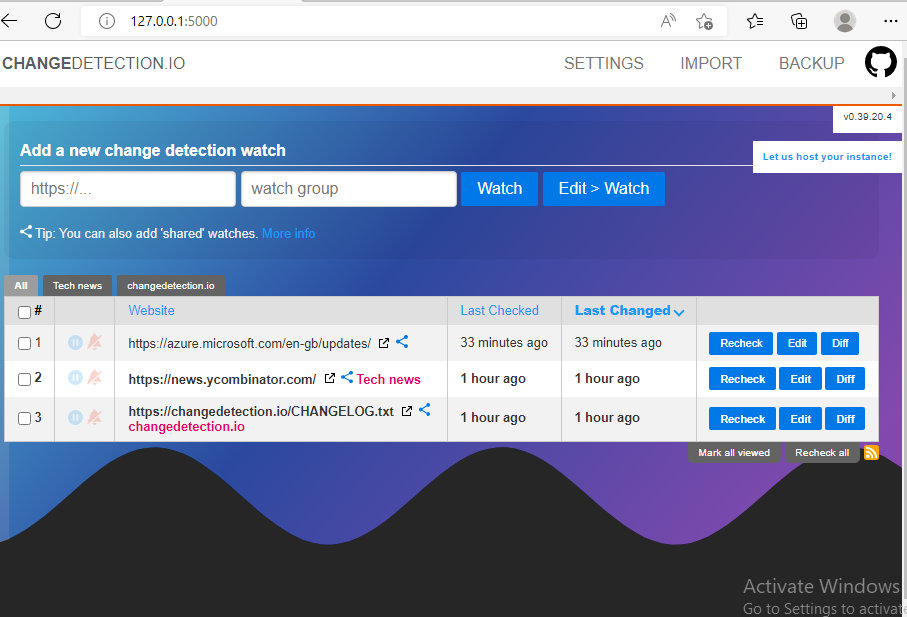Filter by Tech news tag in row 2
This screenshot has width=907, height=617.
[x=388, y=379]
